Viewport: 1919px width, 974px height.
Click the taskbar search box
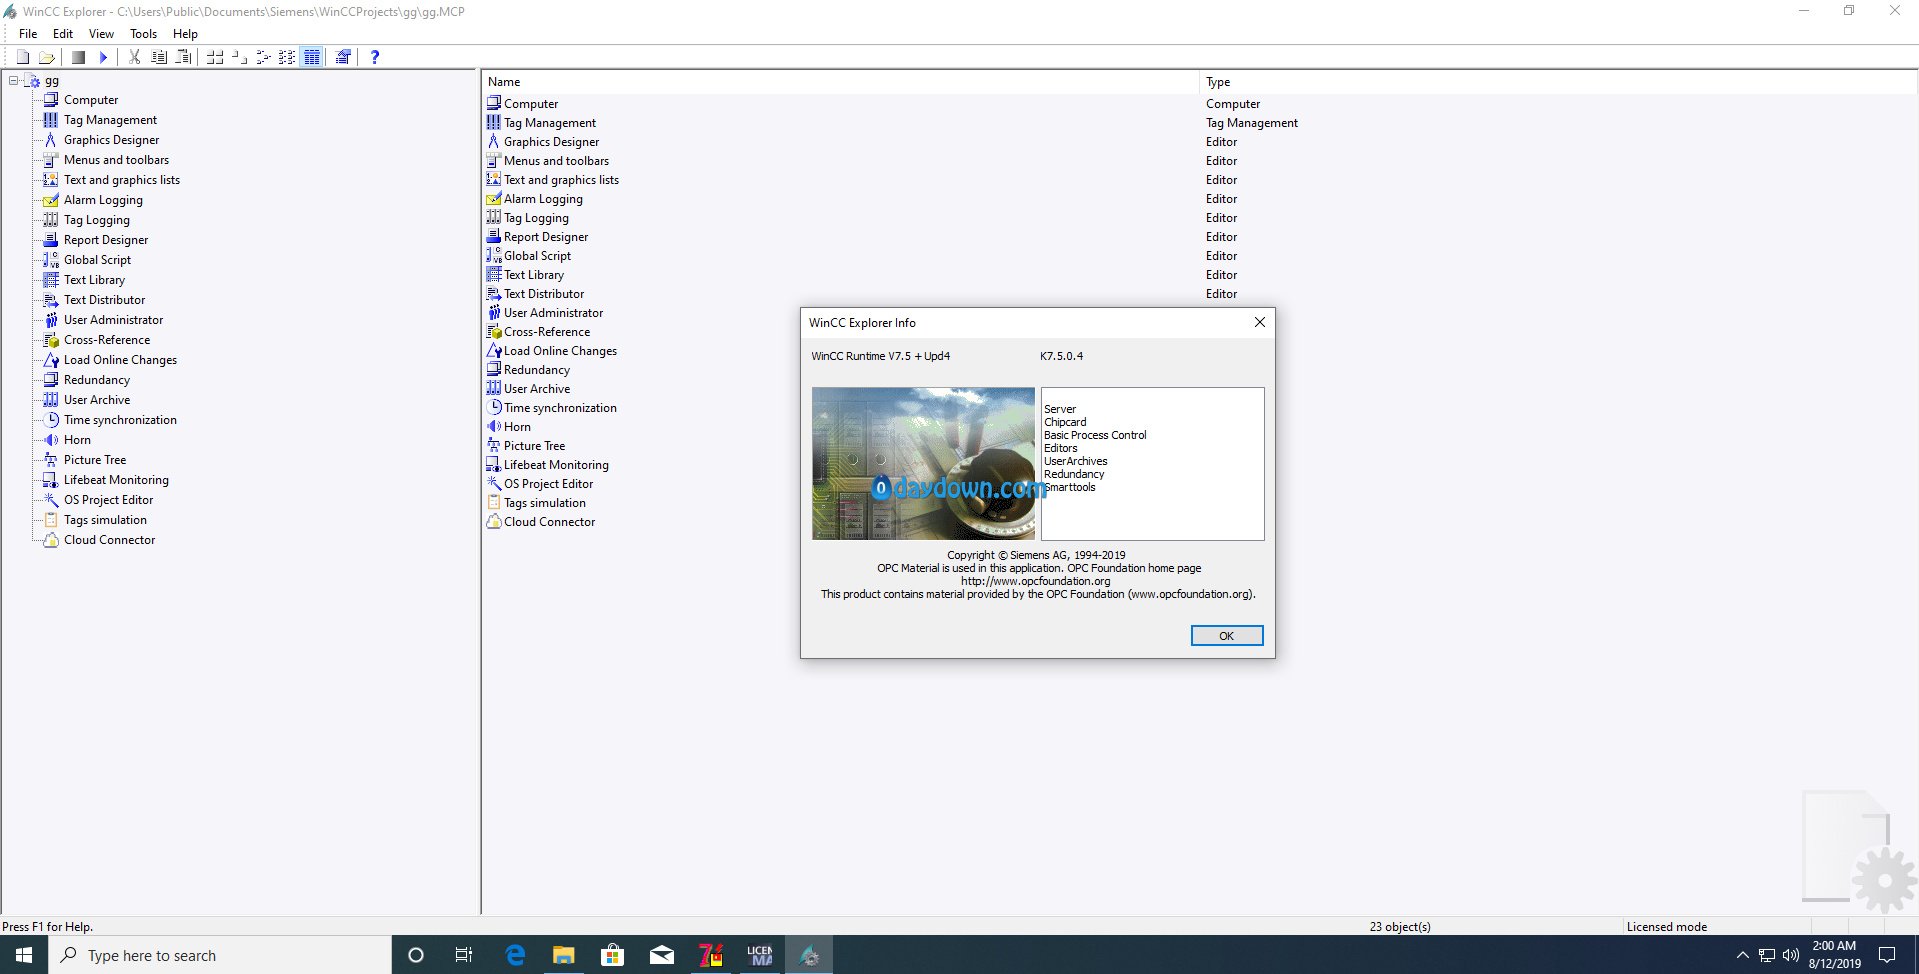coord(220,955)
